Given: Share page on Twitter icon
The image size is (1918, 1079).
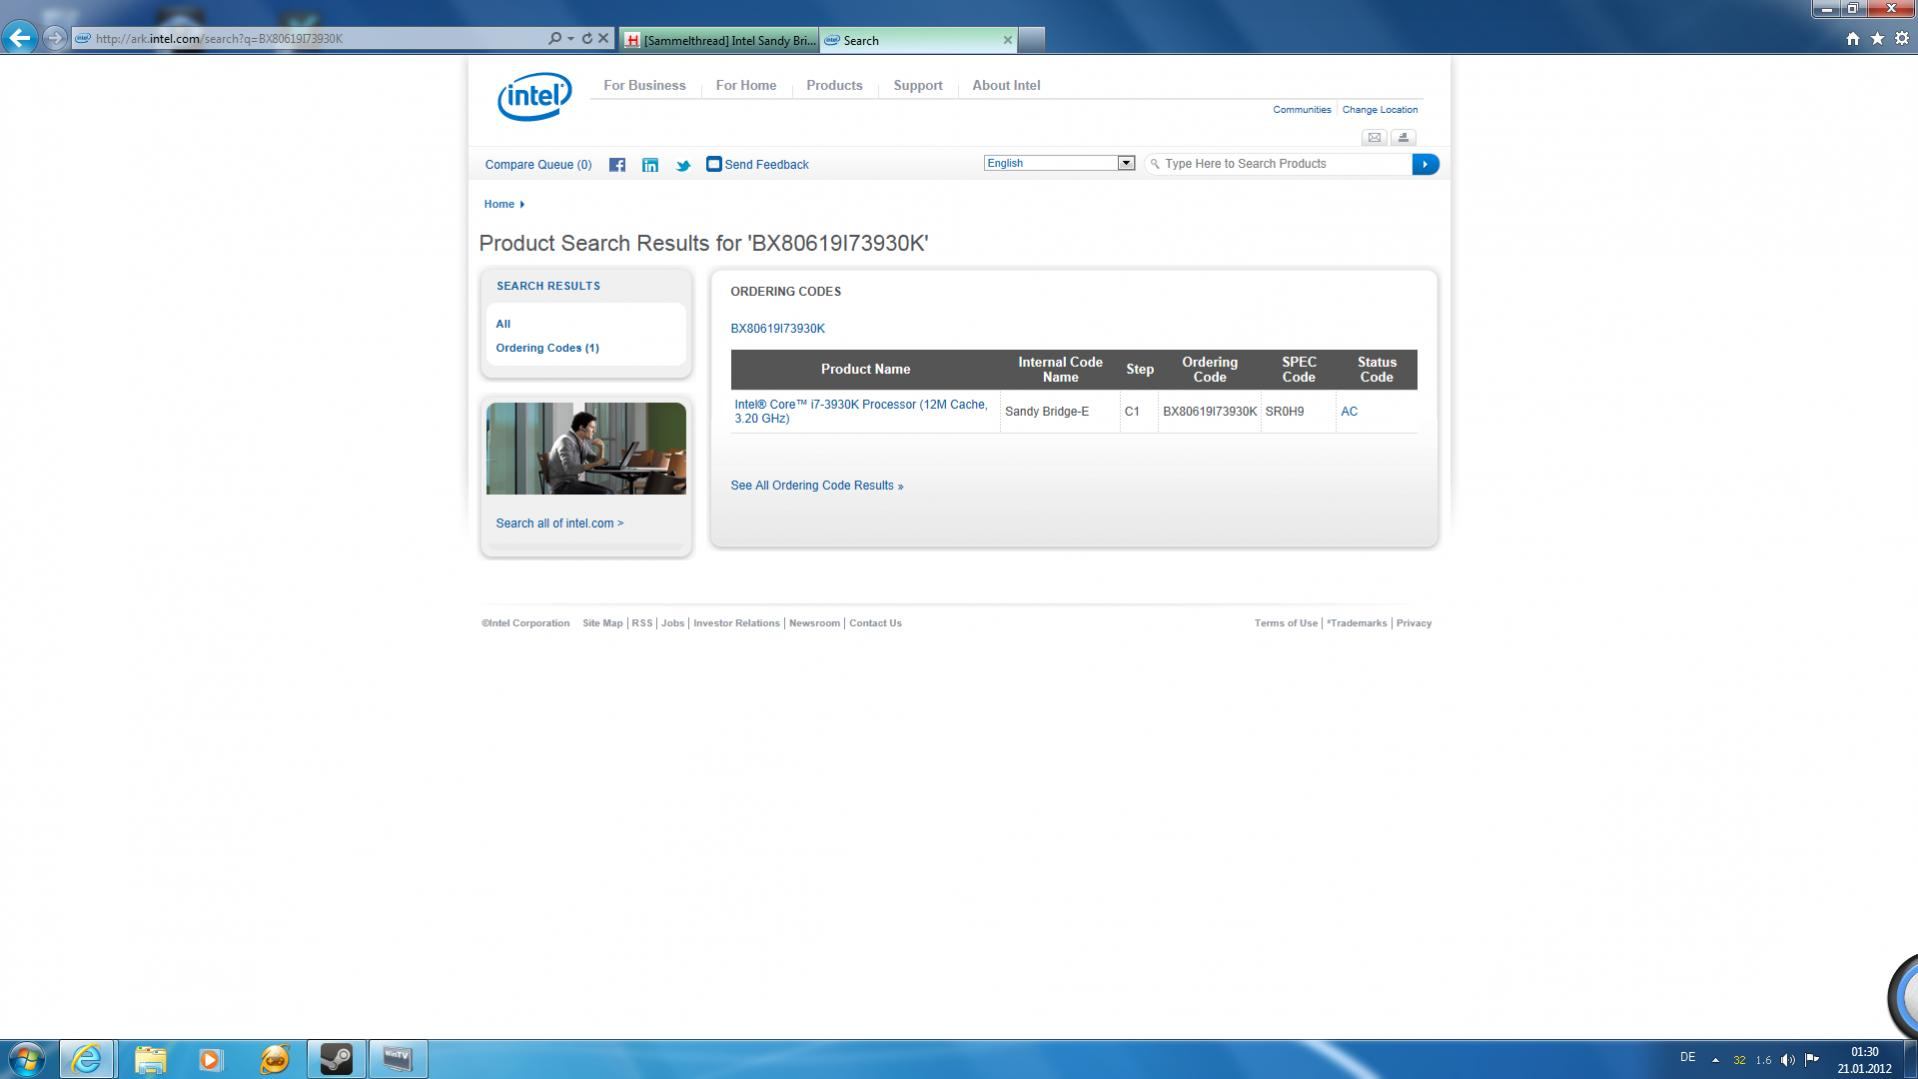Looking at the screenshot, I should [683, 165].
